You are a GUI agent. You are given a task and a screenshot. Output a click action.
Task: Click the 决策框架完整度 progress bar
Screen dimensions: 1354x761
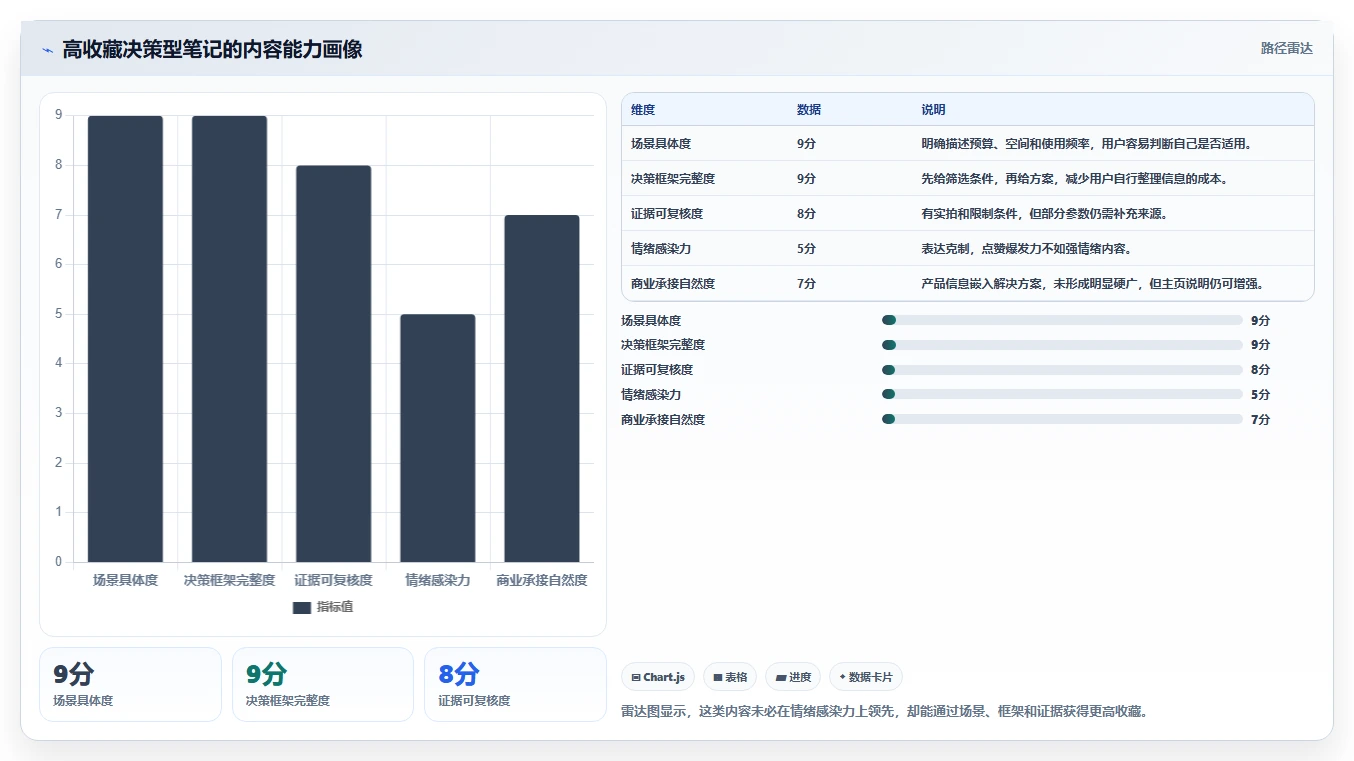pos(1062,345)
